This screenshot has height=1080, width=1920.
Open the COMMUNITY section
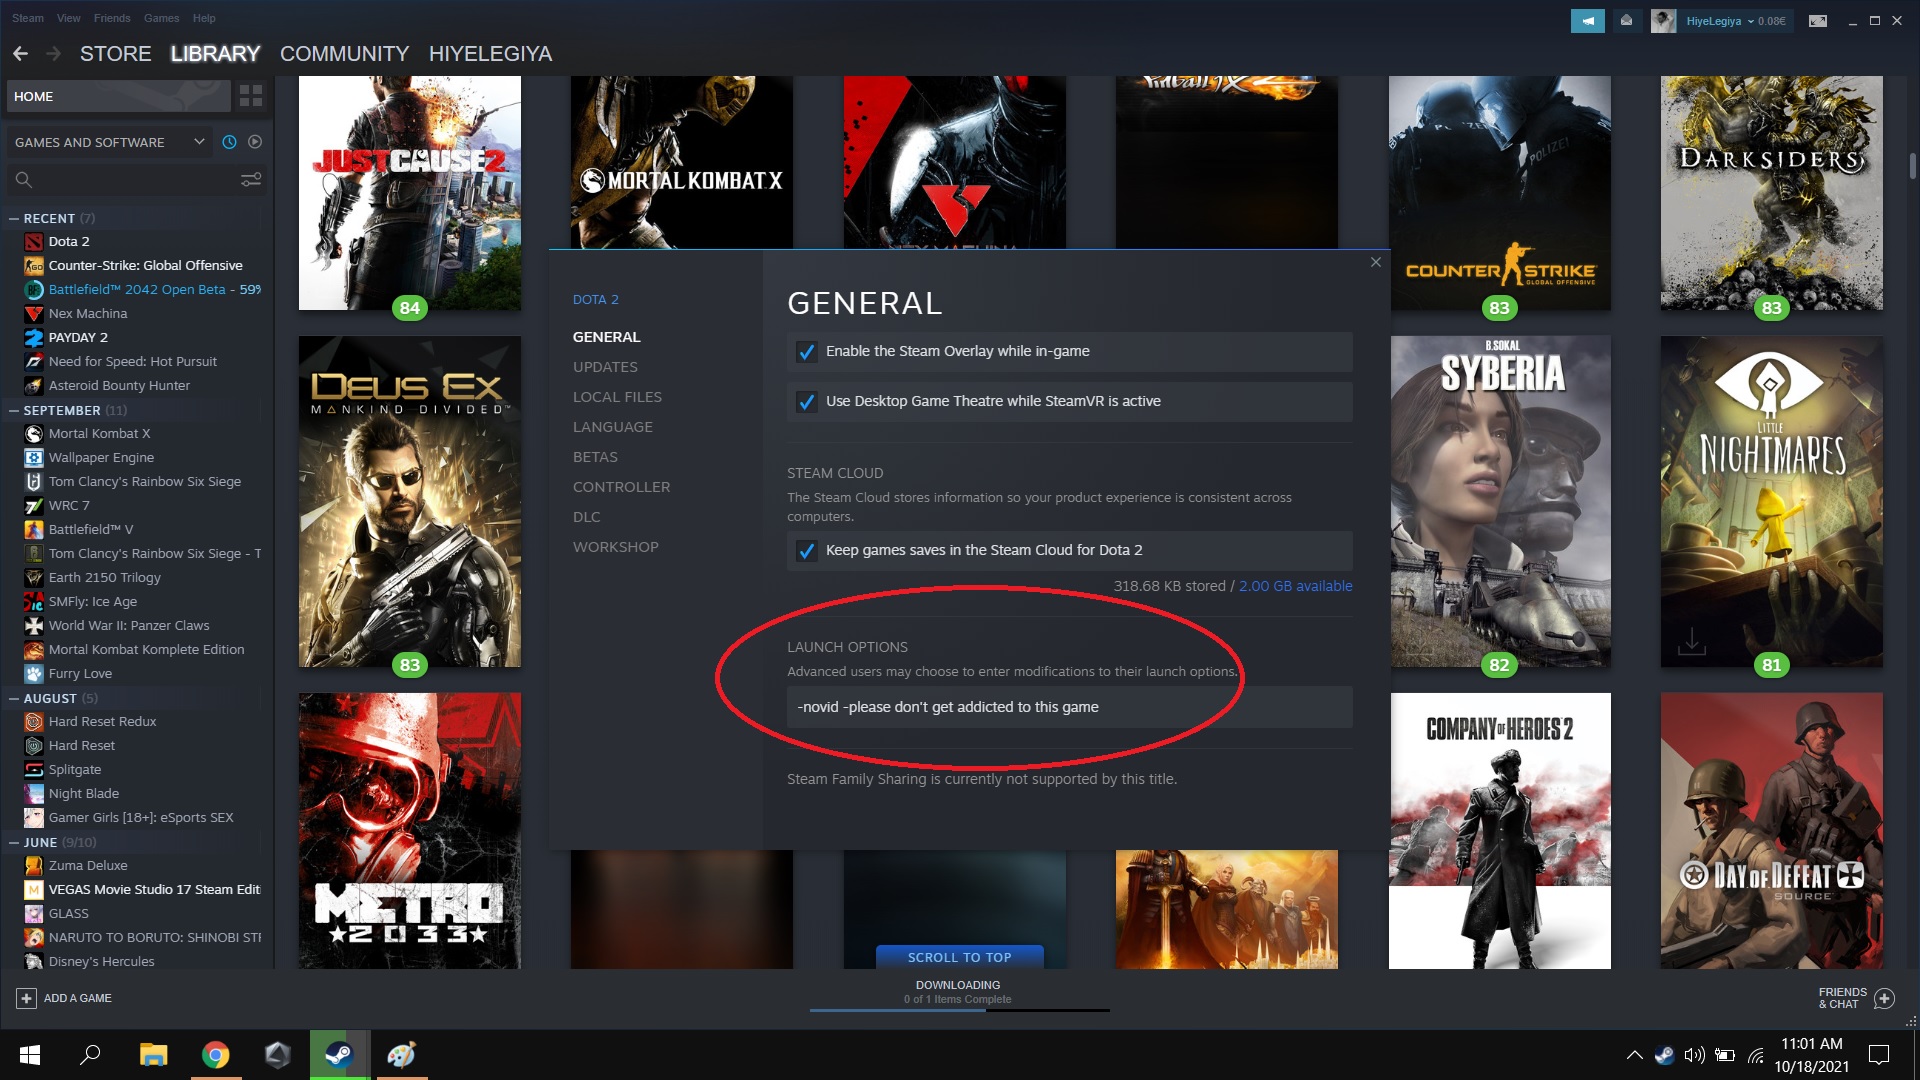pos(344,54)
